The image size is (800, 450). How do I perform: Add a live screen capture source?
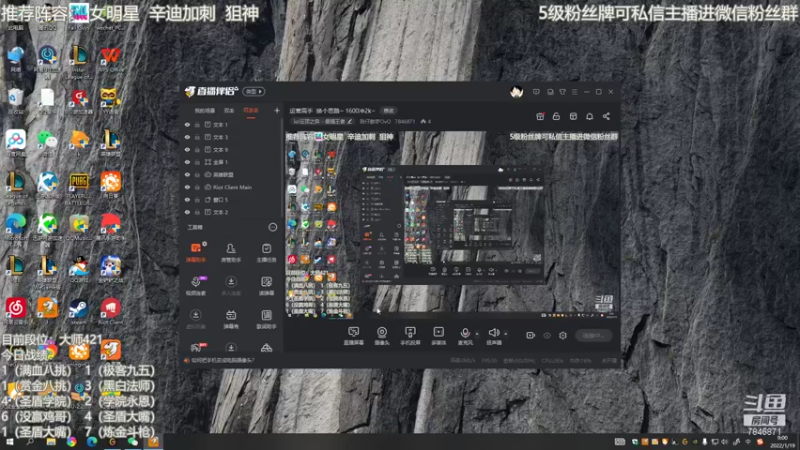[x=354, y=336]
